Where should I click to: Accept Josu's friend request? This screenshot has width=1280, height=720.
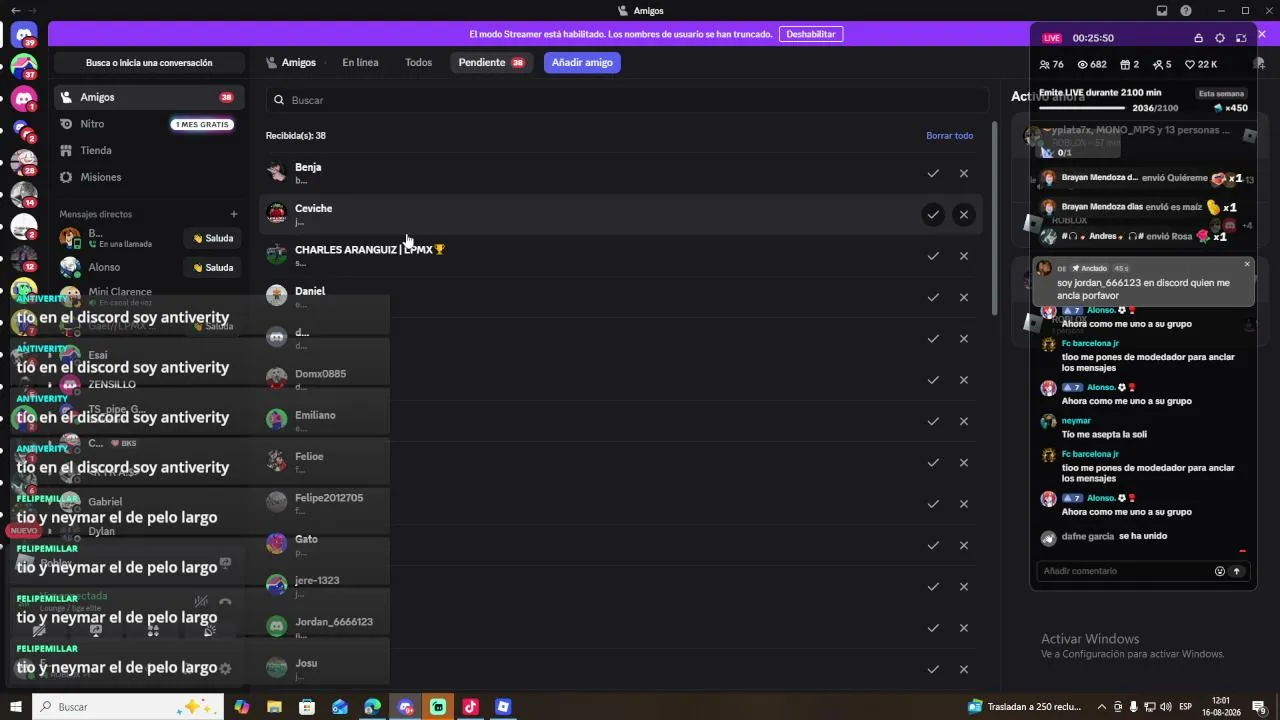933,670
